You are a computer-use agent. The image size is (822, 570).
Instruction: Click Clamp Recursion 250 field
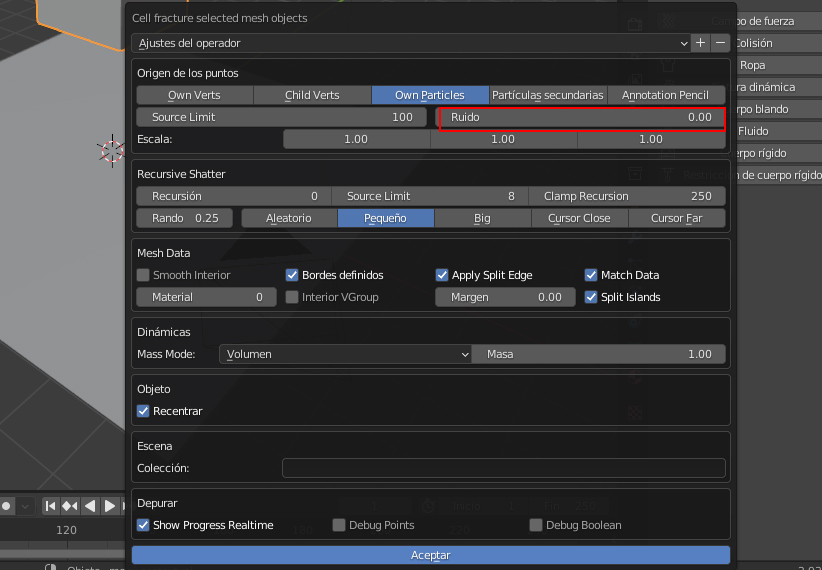coord(627,196)
